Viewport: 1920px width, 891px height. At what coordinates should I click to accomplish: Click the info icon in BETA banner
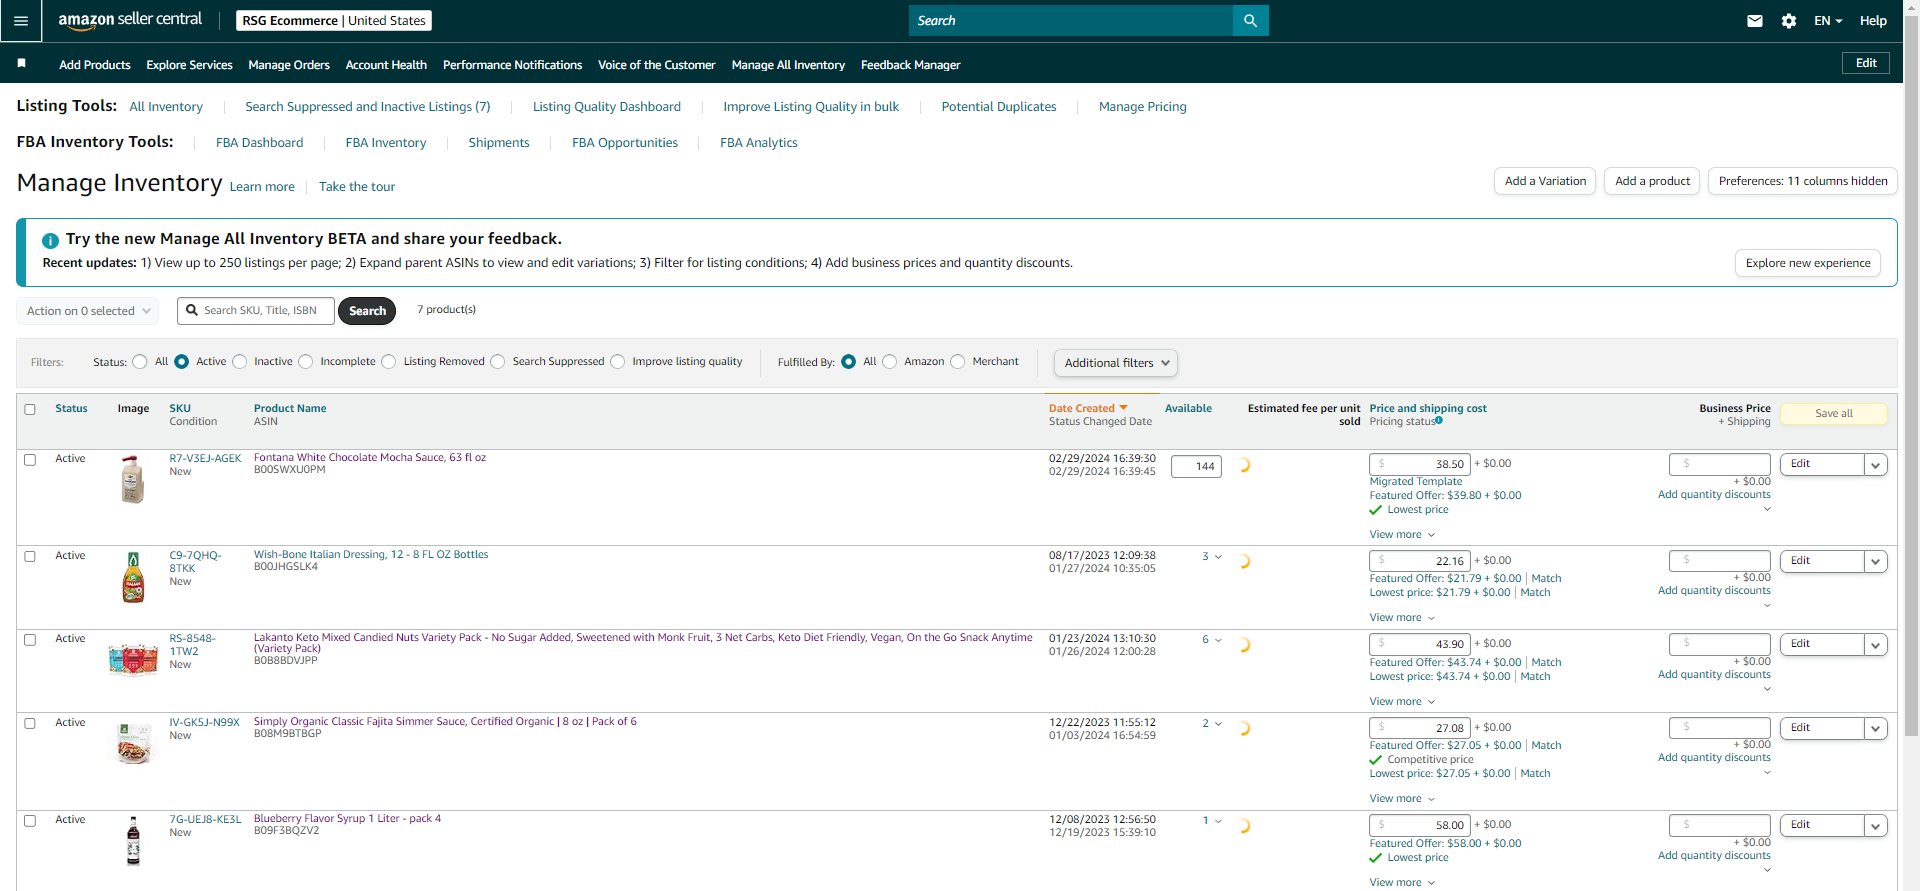coord(50,240)
